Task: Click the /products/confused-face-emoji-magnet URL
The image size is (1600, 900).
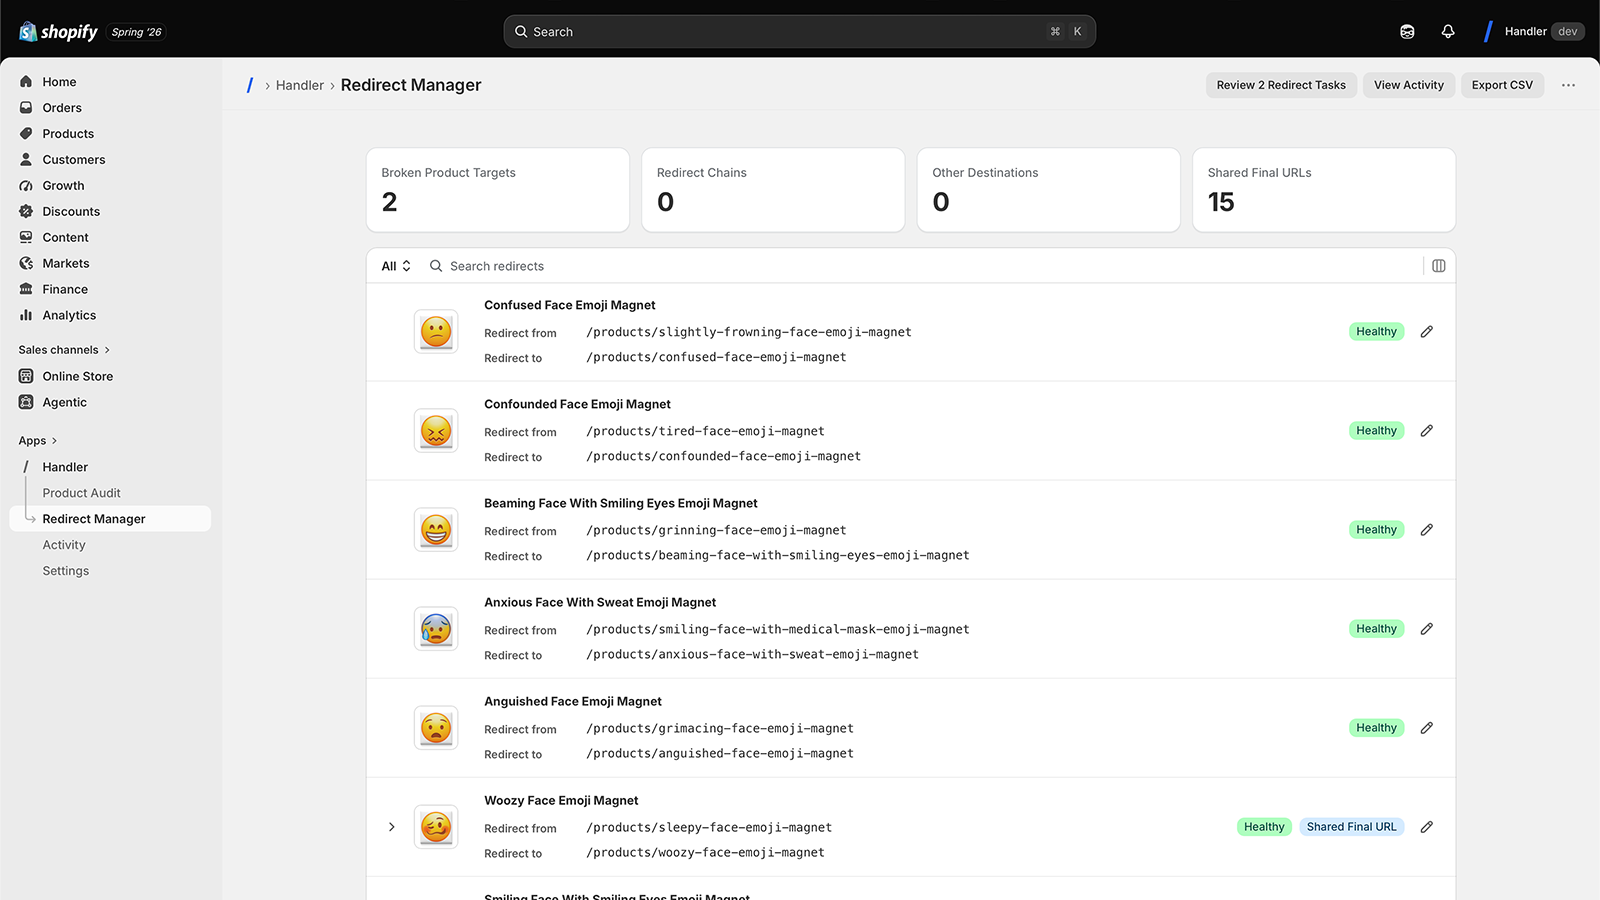Action: point(716,357)
